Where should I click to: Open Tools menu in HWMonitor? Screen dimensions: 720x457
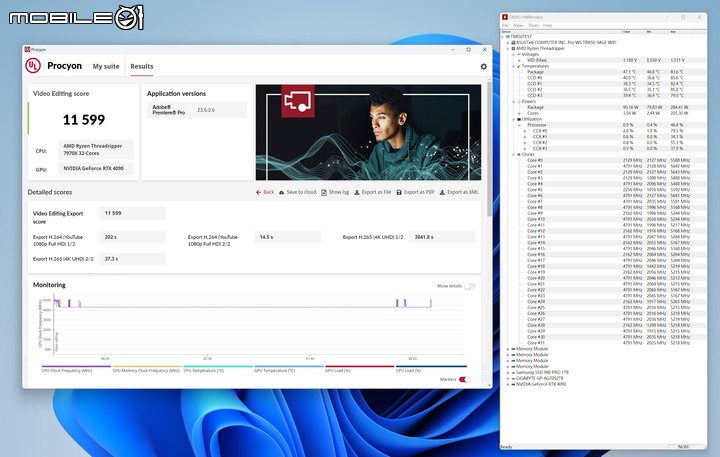click(533, 26)
